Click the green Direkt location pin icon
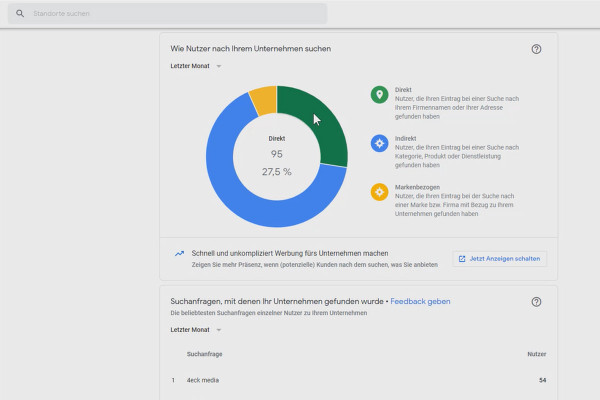The image size is (600, 400). [379, 95]
